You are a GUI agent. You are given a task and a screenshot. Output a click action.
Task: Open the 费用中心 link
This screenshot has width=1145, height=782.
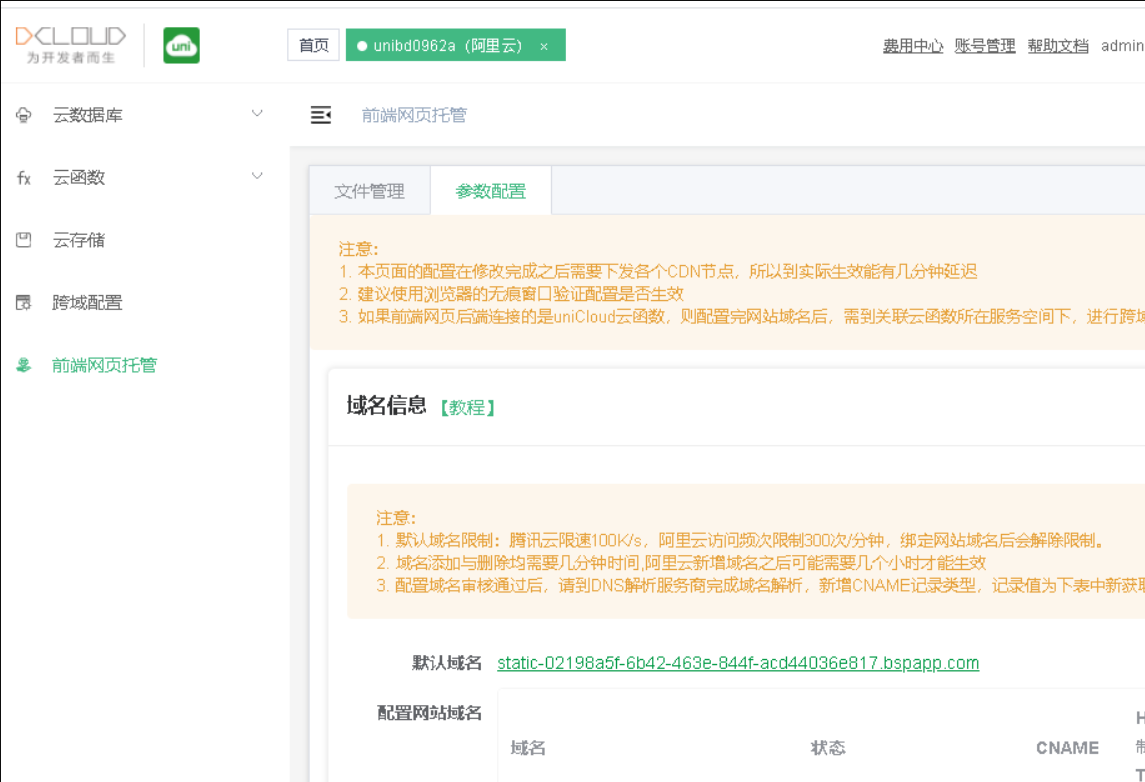[x=910, y=46]
